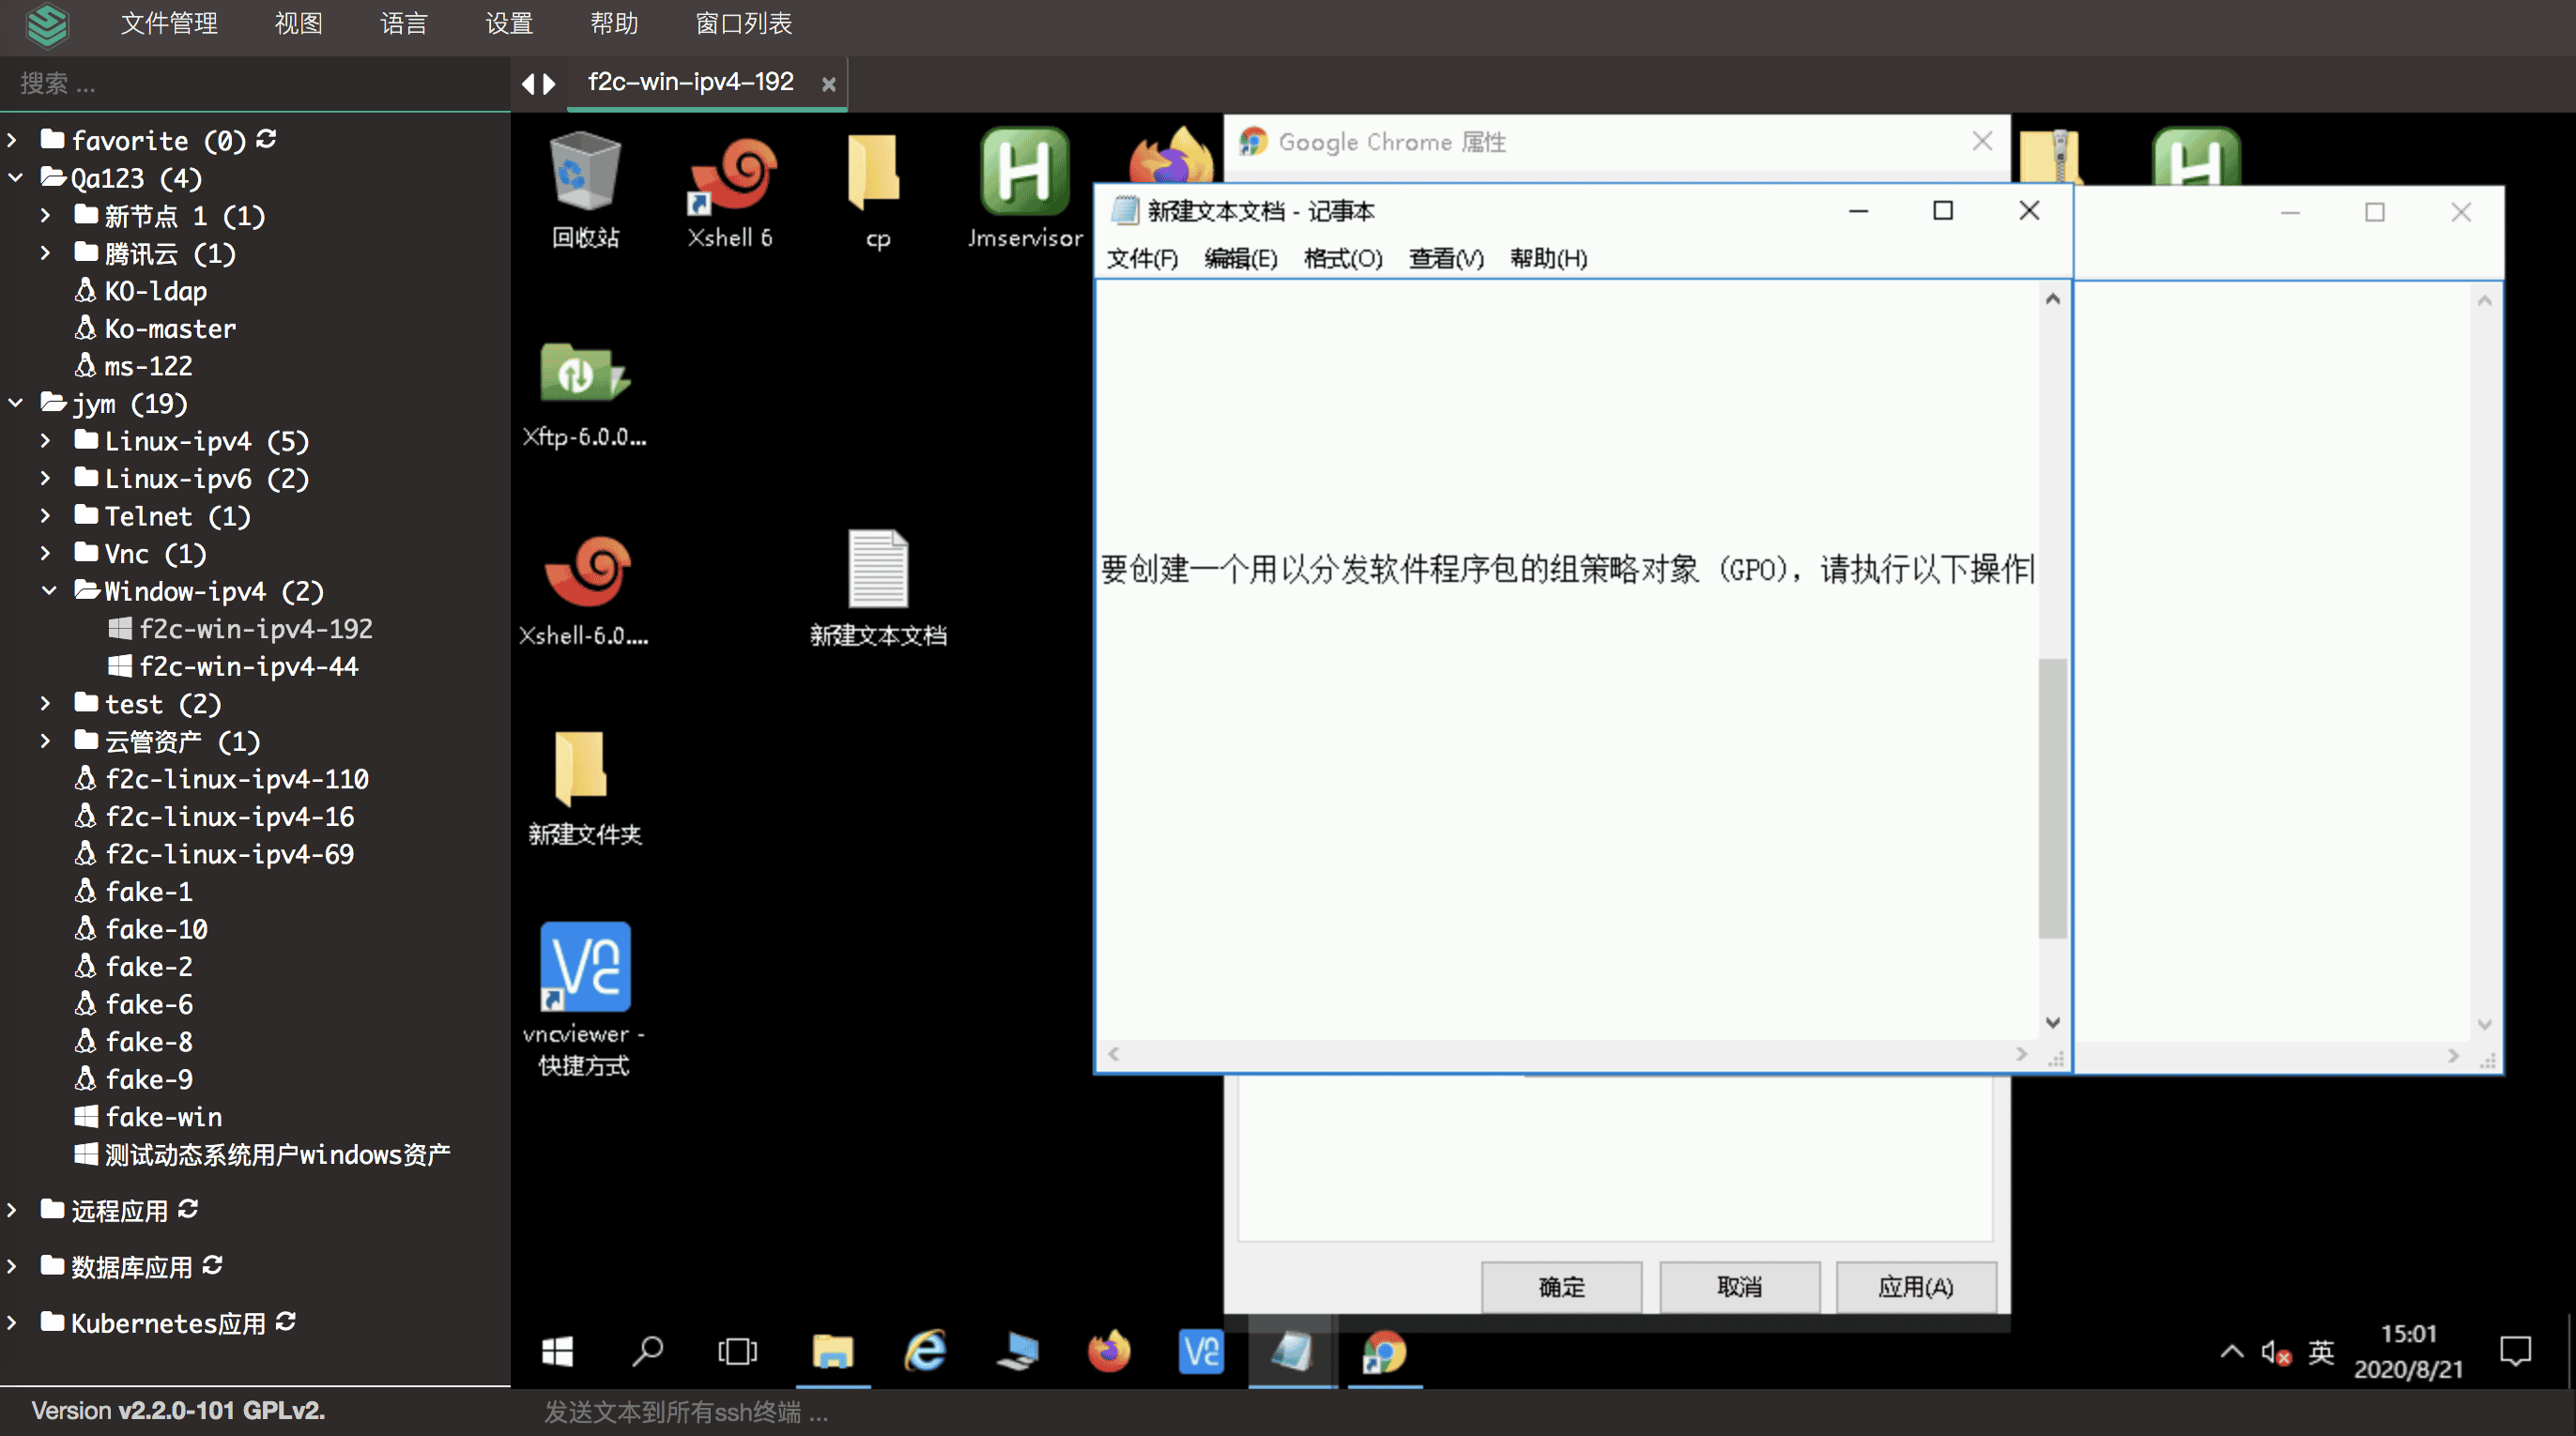
Task: Click the muted volume tray icon
Action: (2275, 1353)
